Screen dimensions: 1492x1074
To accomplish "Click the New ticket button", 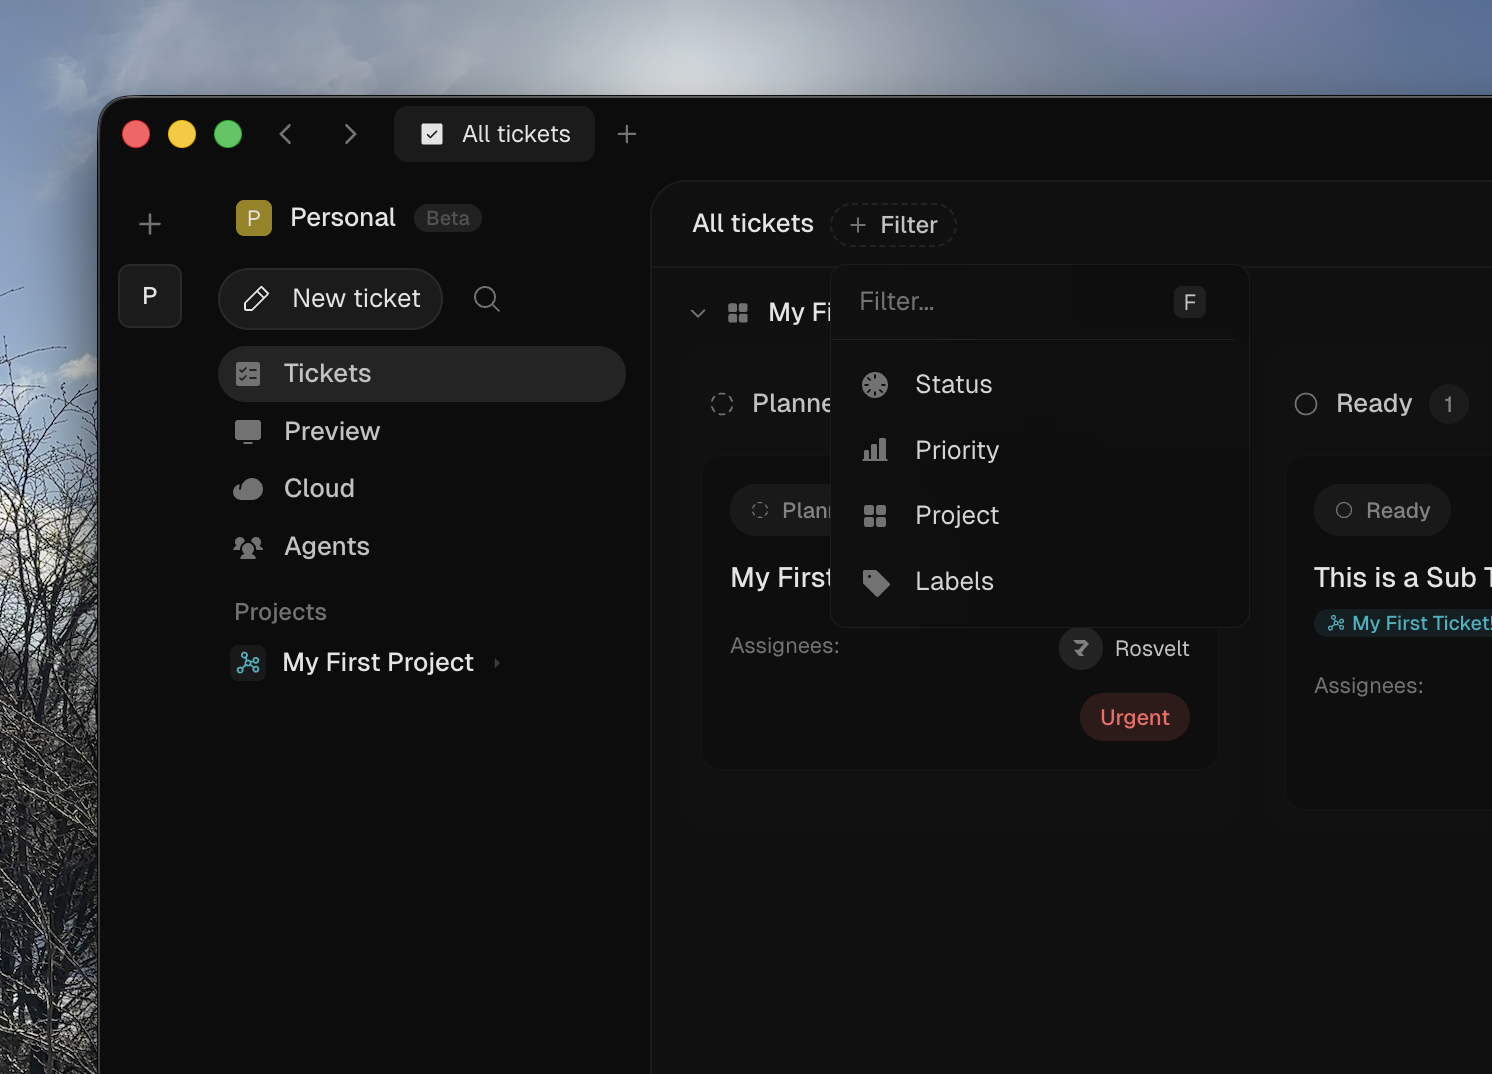I will (x=331, y=299).
